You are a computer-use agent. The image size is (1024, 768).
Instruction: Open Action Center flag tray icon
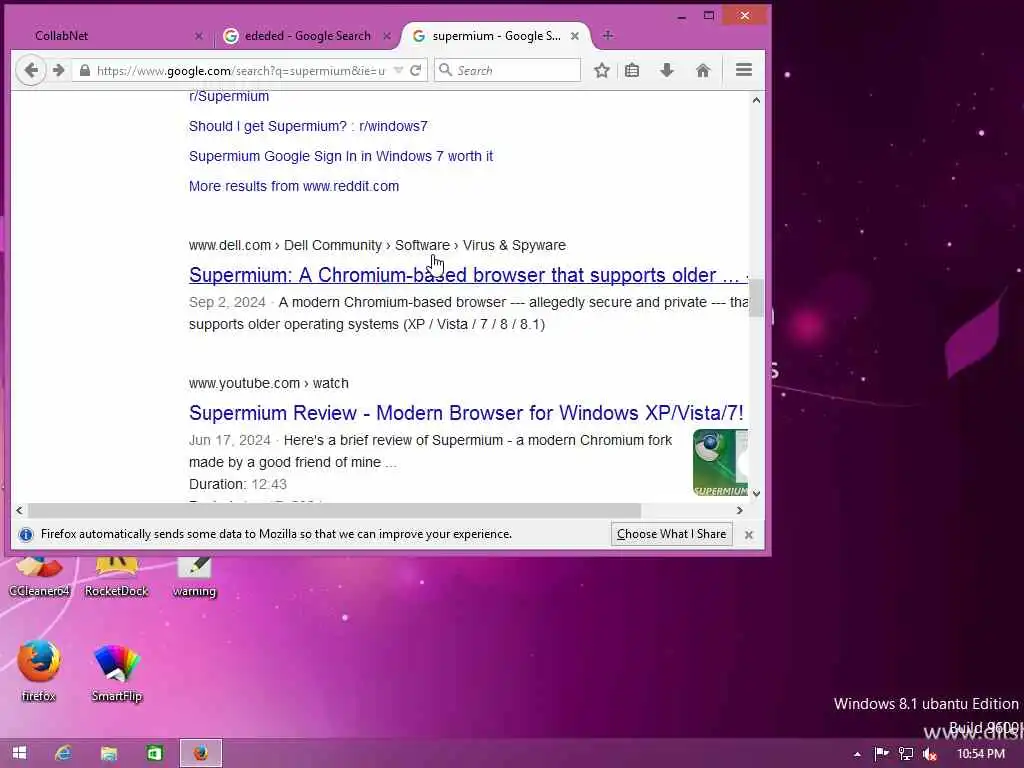[882, 754]
